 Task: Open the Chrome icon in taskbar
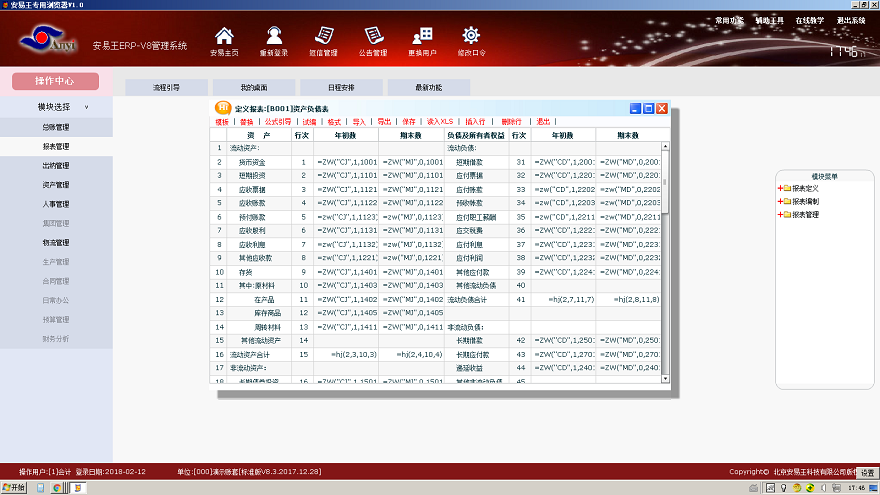(x=57, y=488)
